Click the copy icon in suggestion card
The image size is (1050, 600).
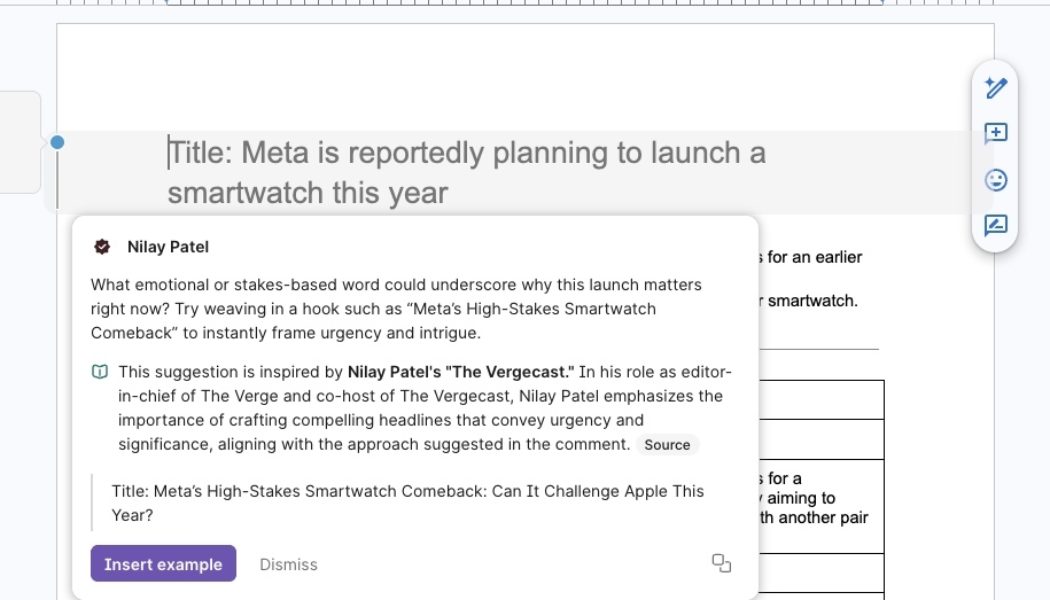point(721,563)
